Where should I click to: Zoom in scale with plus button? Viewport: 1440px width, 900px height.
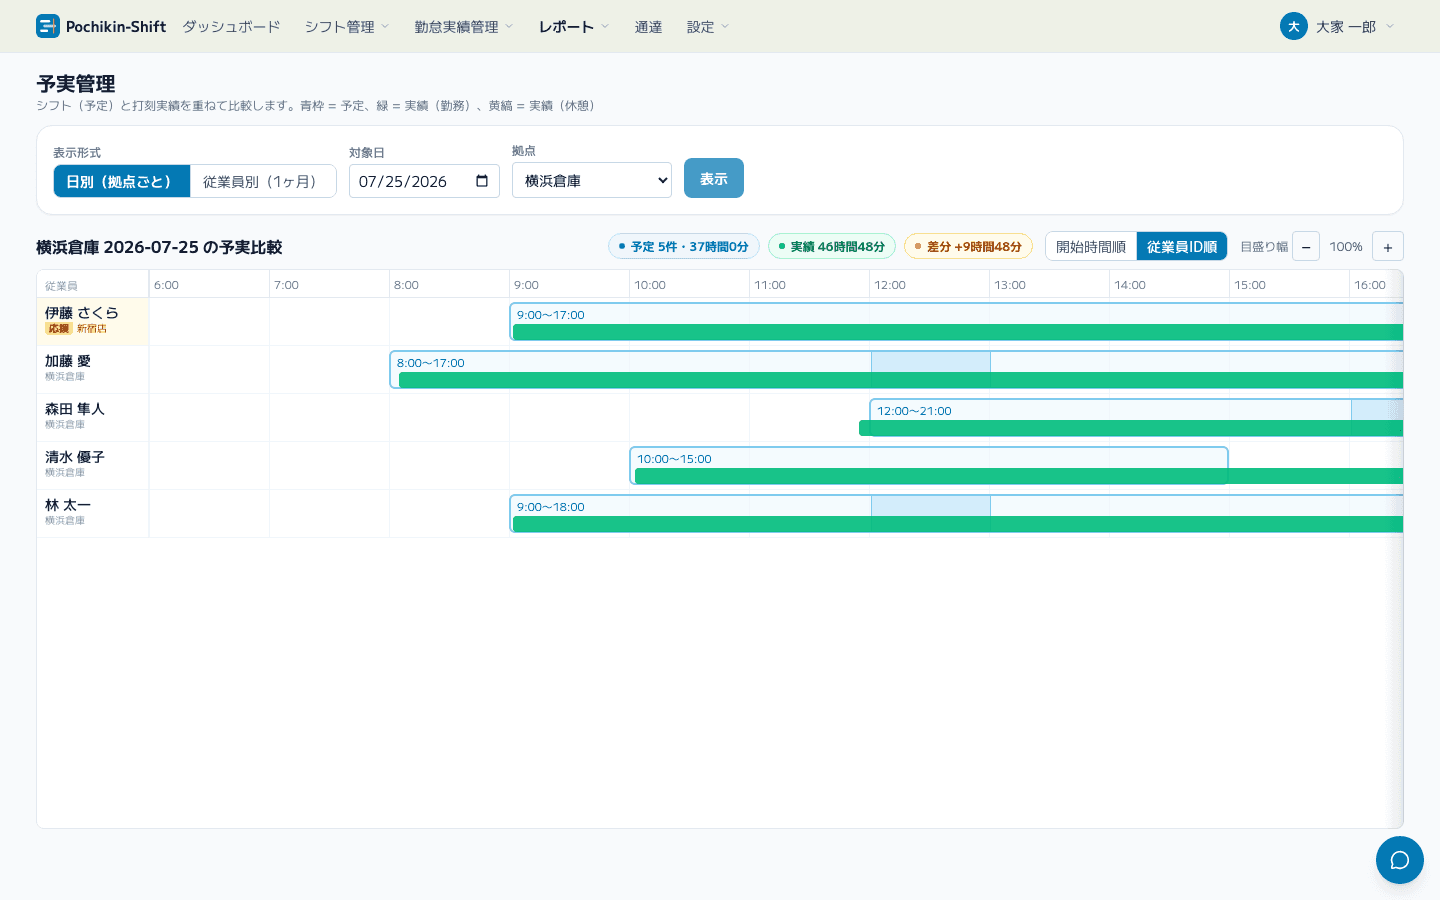tap(1388, 246)
